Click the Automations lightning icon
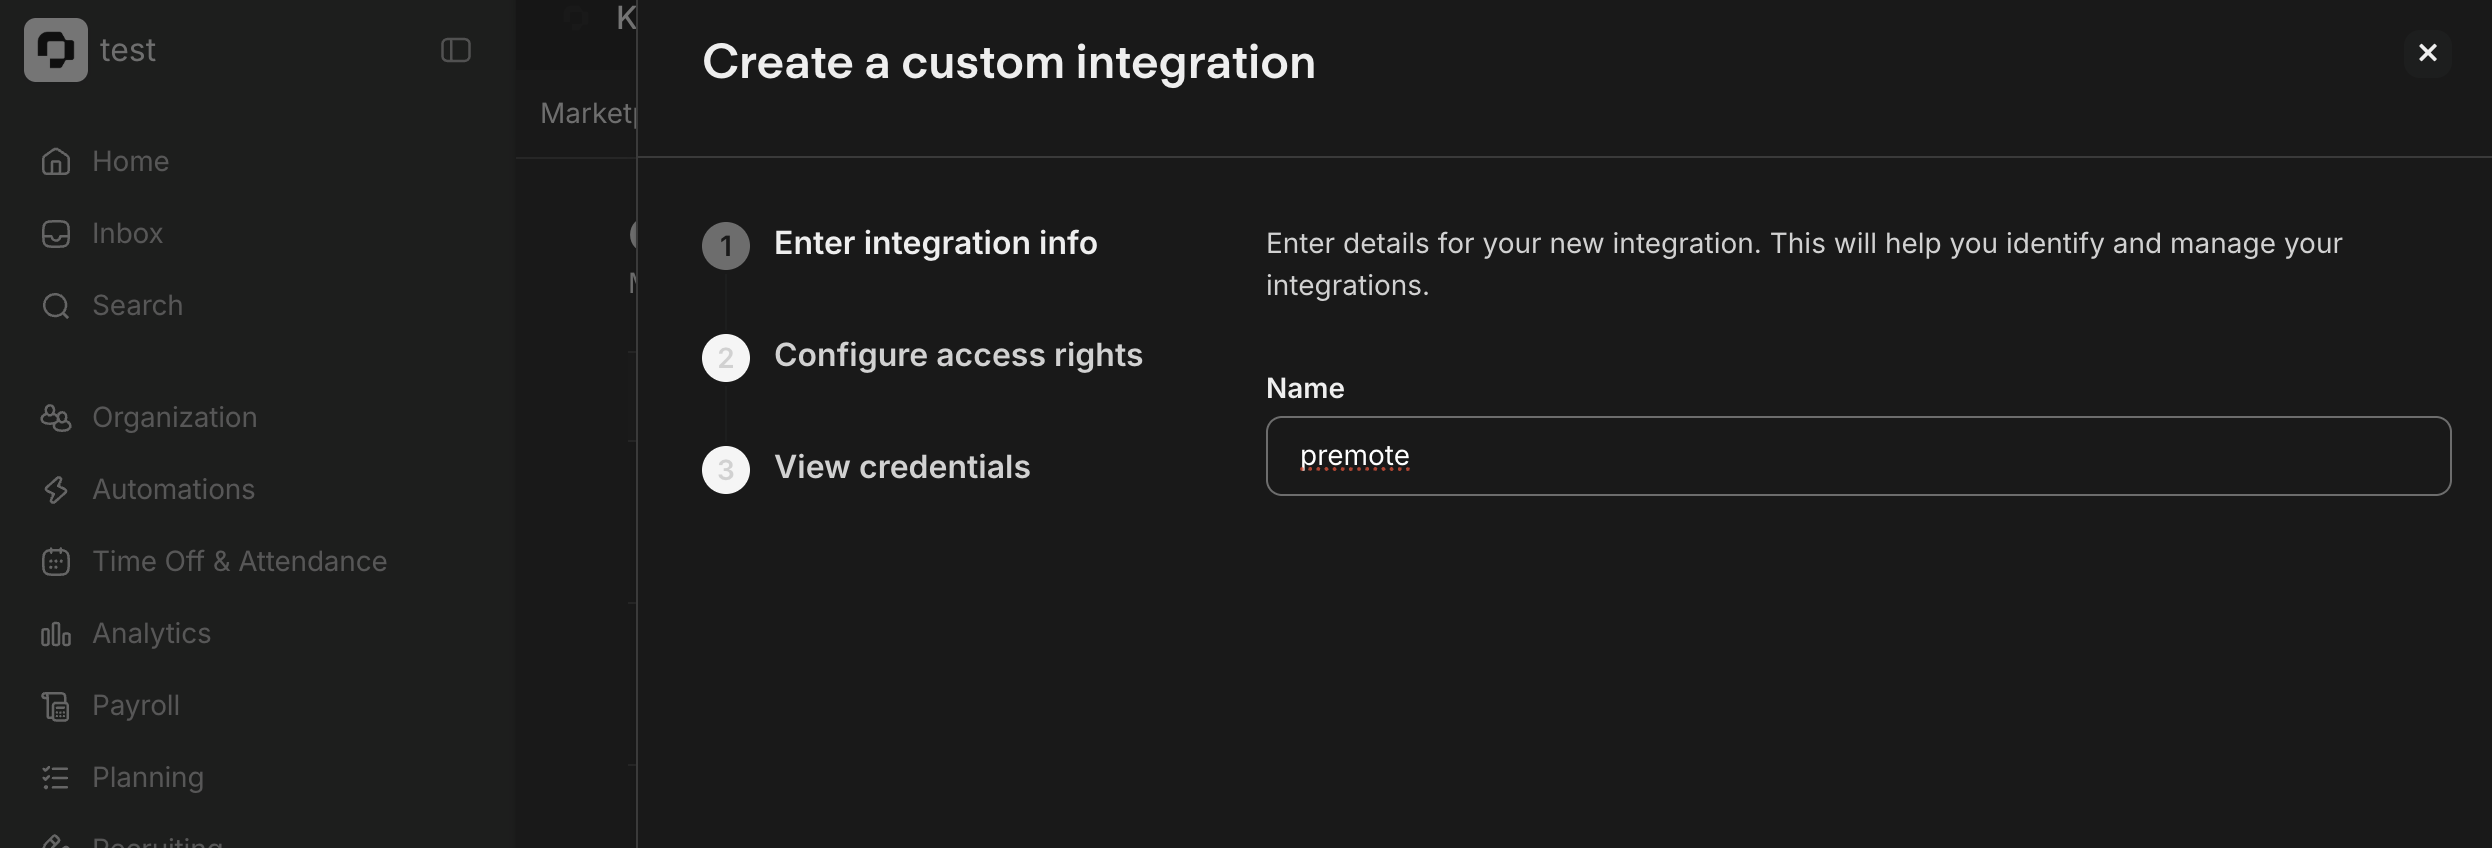Viewport: 2492px width, 848px height. (56, 489)
